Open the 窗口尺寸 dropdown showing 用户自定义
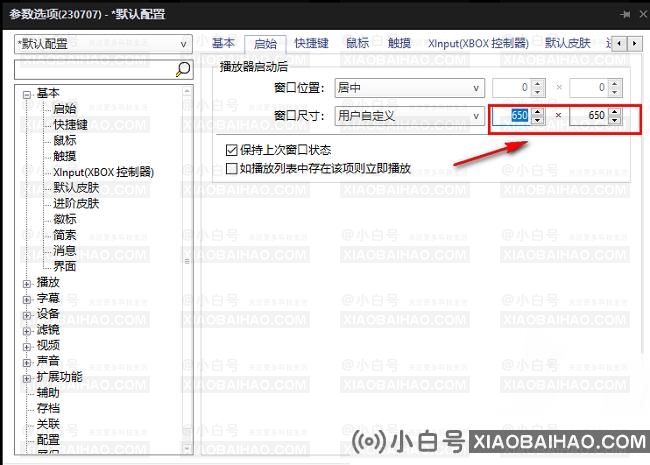 pyautogui.click(x=409, y=116)
